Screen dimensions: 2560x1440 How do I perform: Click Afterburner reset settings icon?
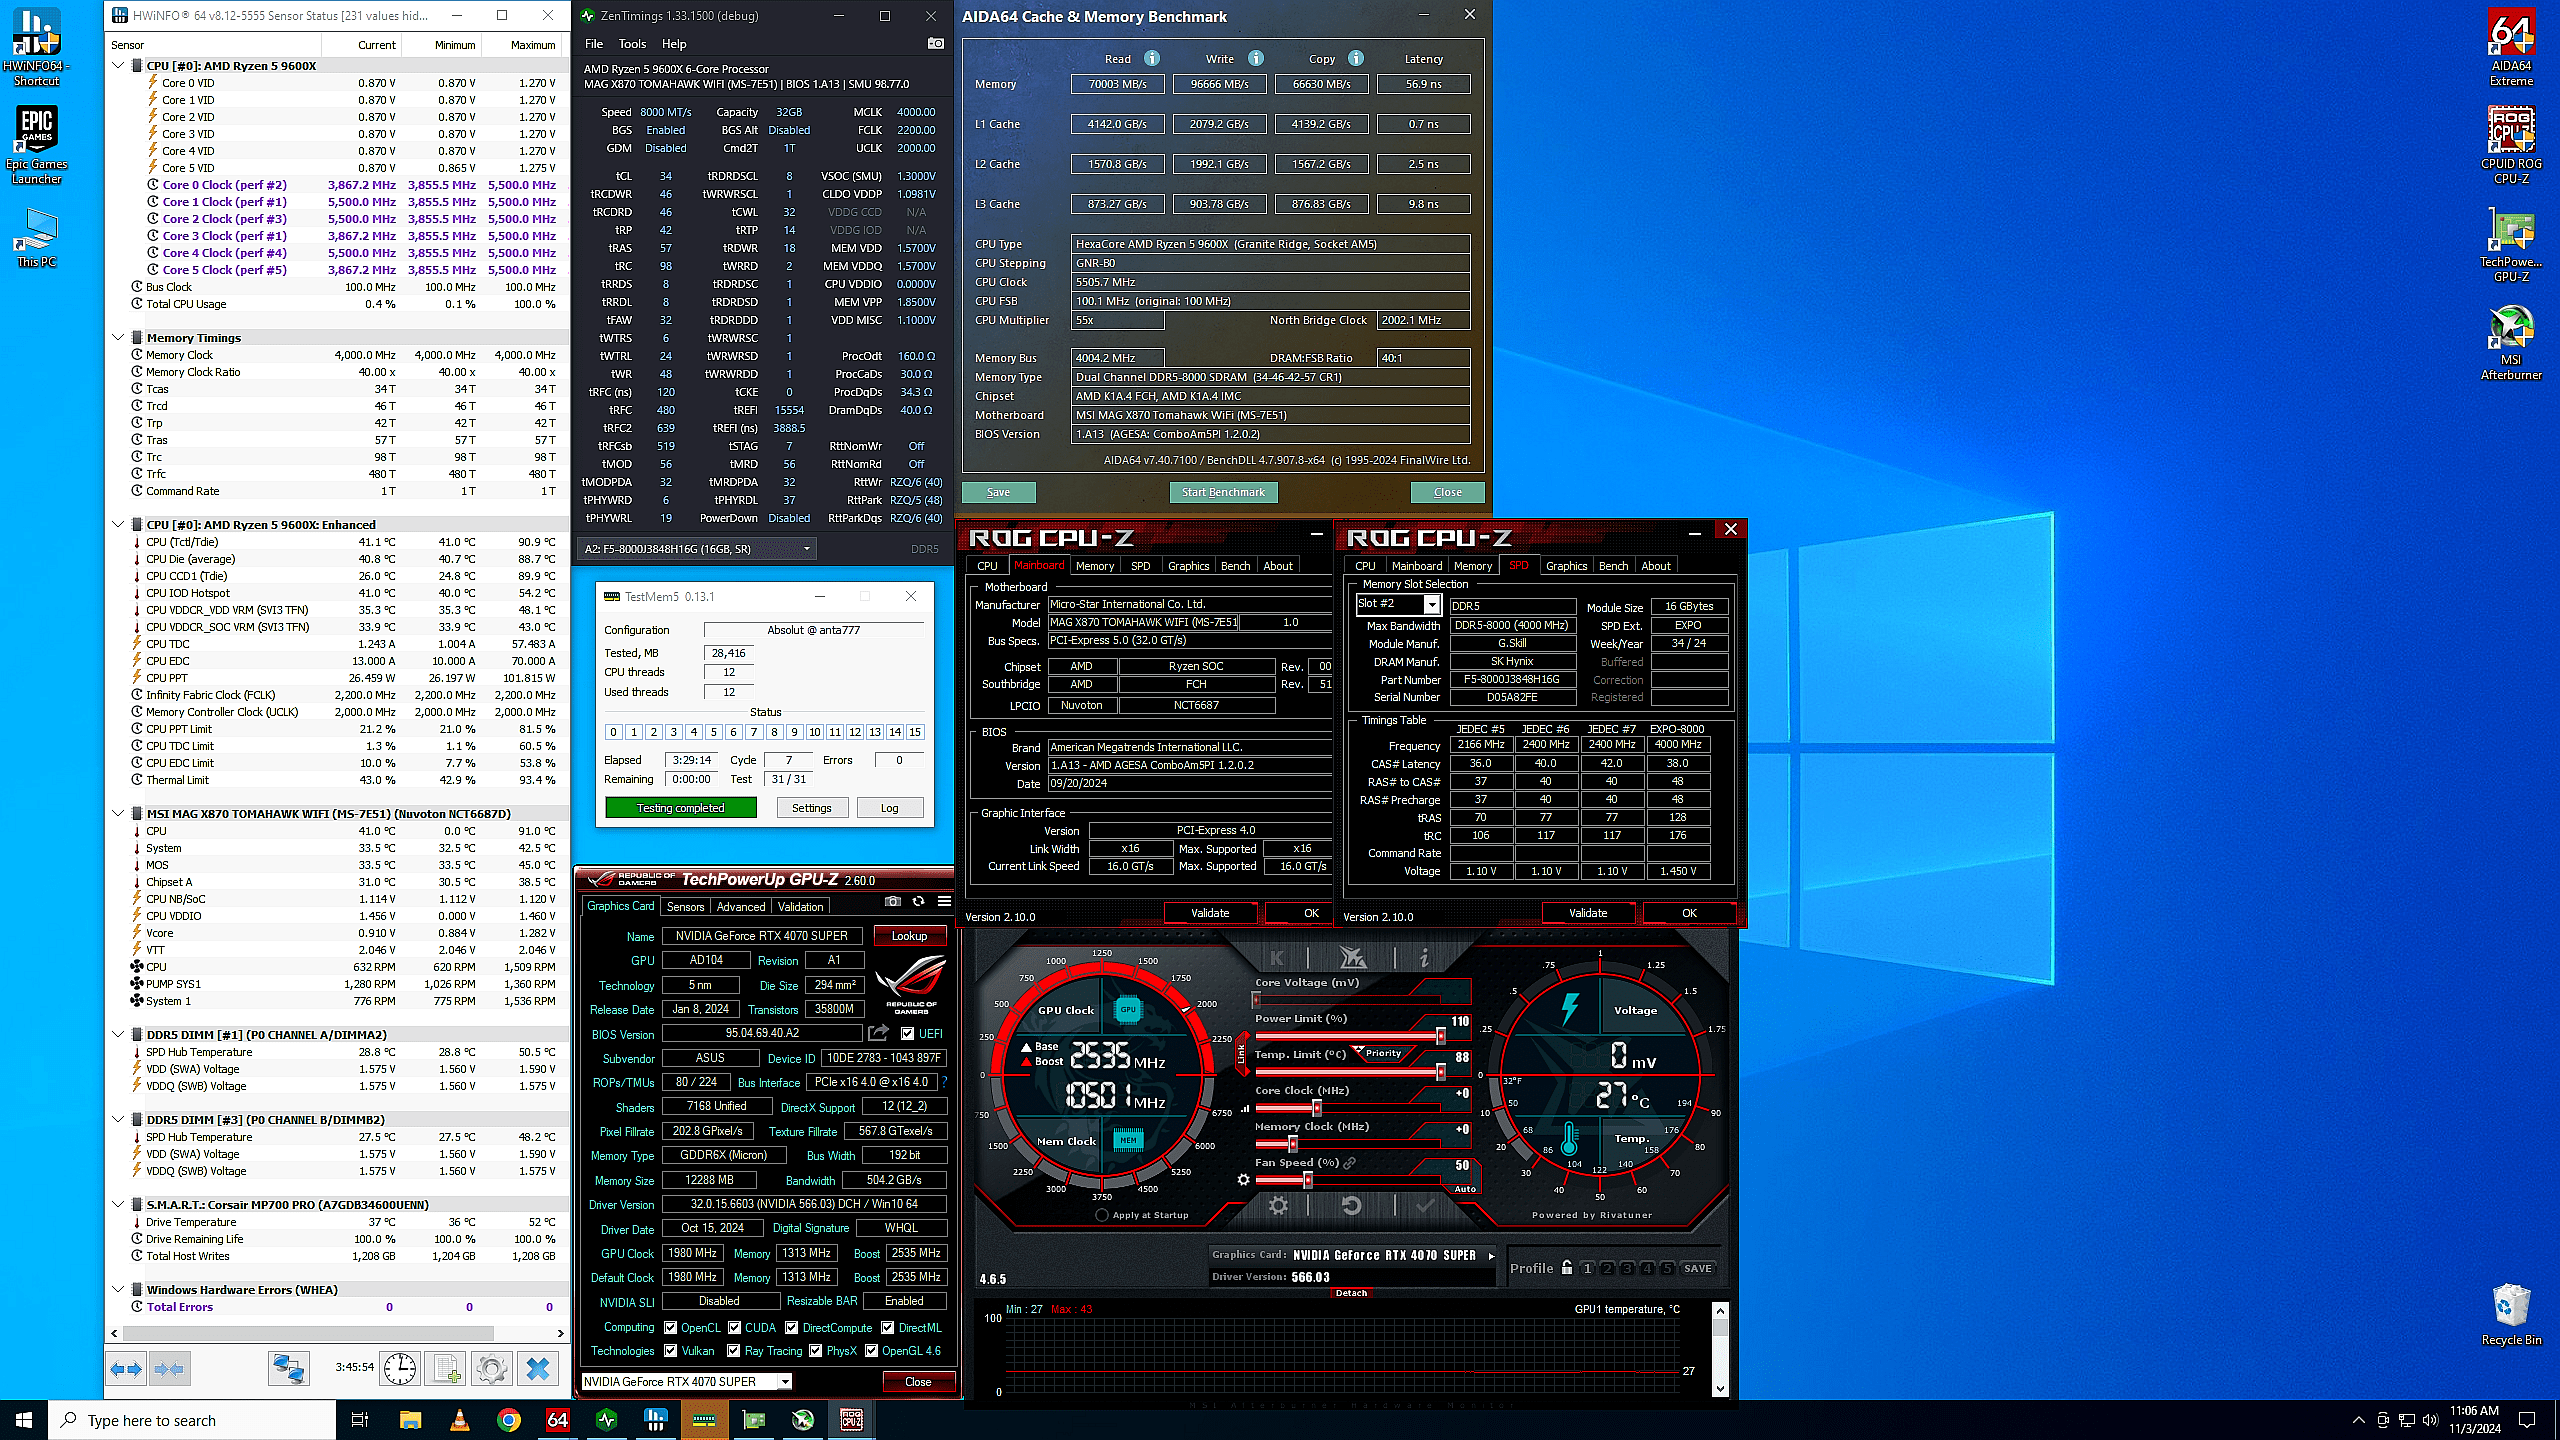1351,1206
